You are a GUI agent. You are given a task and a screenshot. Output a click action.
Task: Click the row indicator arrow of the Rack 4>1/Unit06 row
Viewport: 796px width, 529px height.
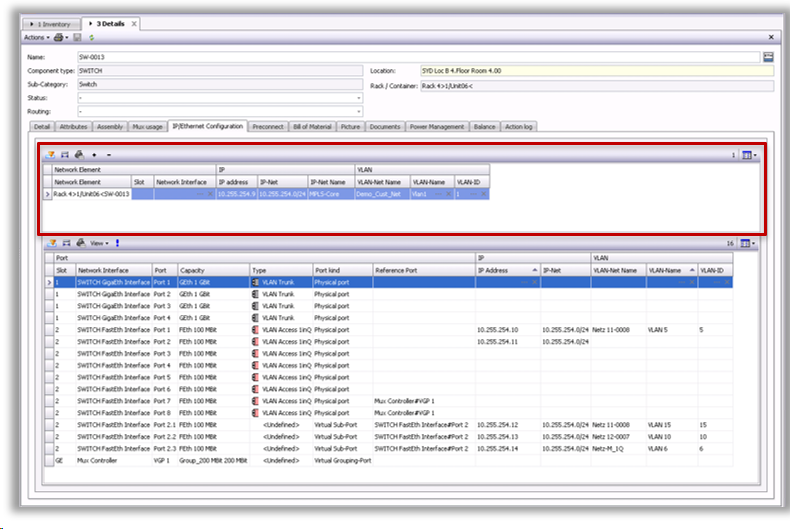[x=48, y=194]
